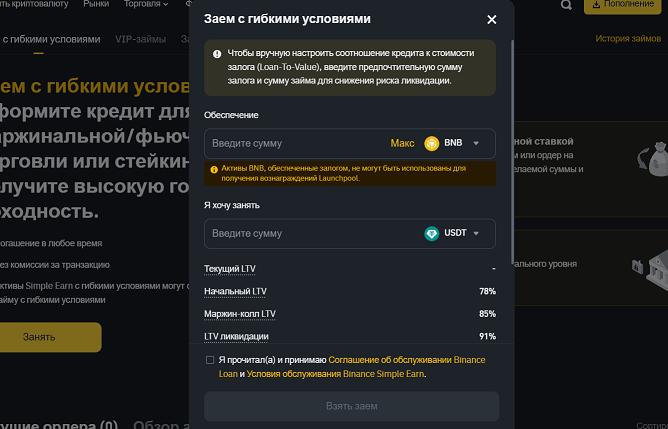Click the 91% liquidation LTV value
668x429 pixels.
coord(487,337)
